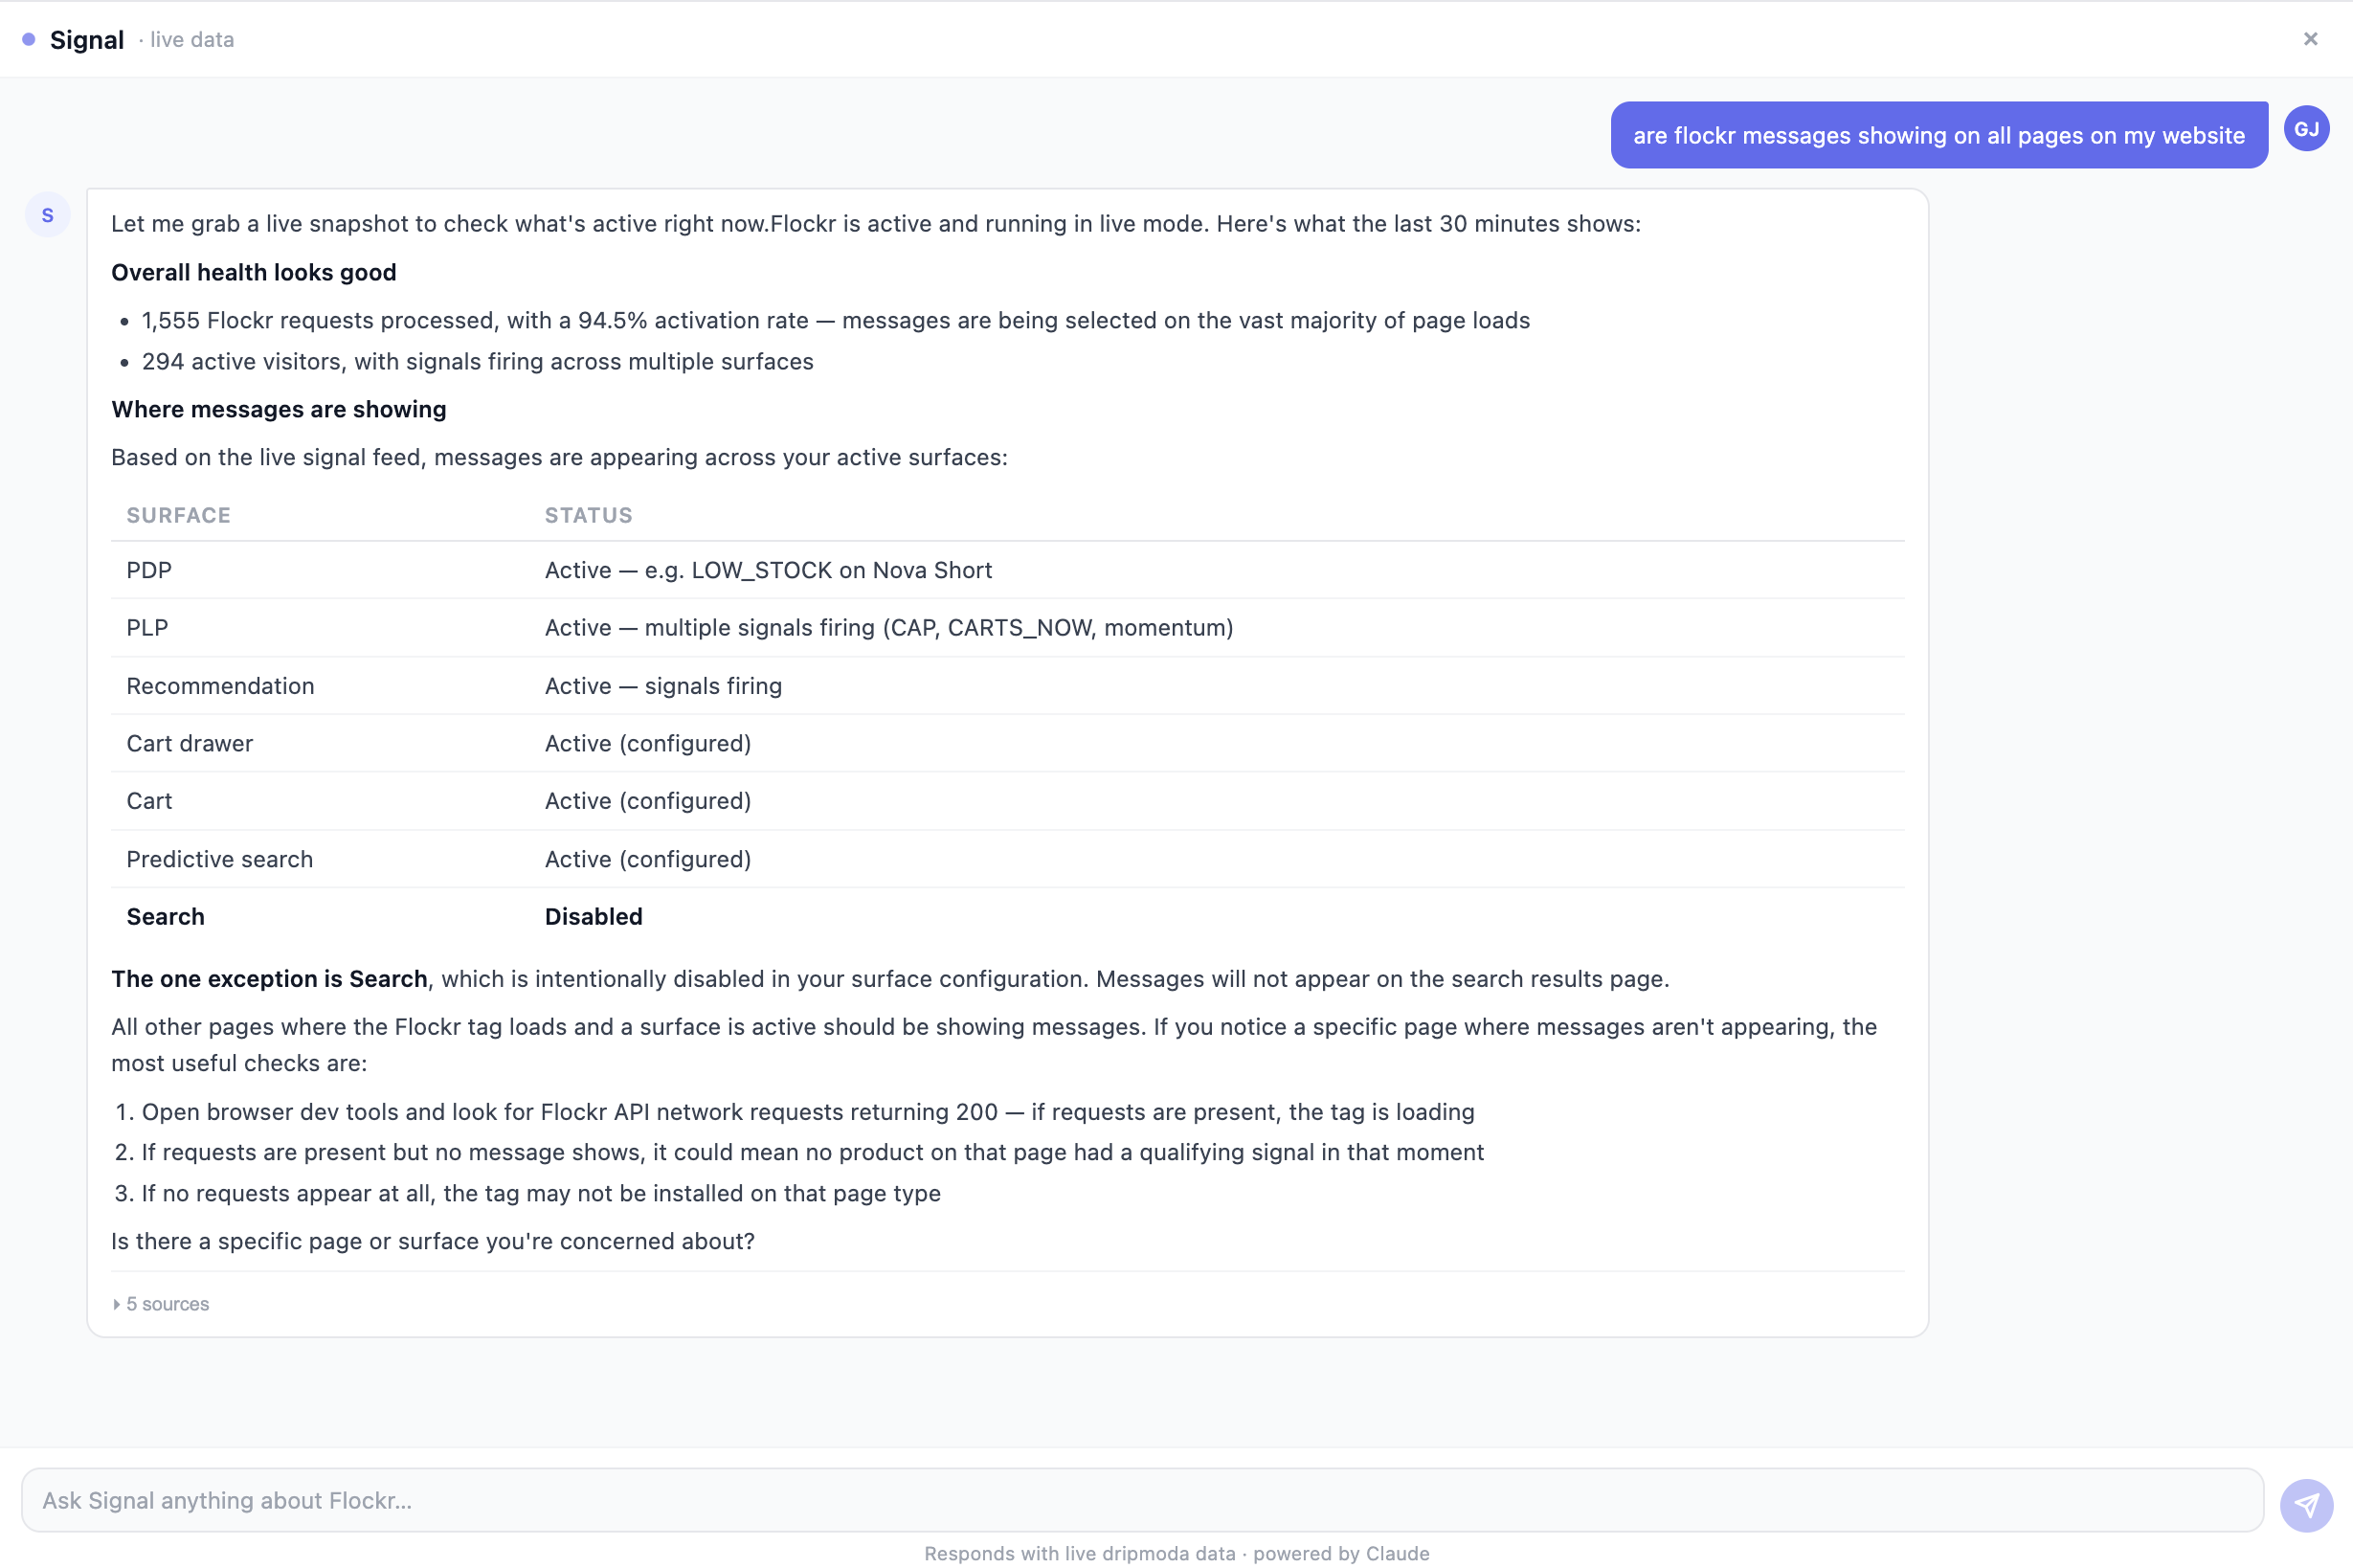This screenshot has width=2353, height=1568.
Task: Select the Predictive search row
Action: point(220,859)
